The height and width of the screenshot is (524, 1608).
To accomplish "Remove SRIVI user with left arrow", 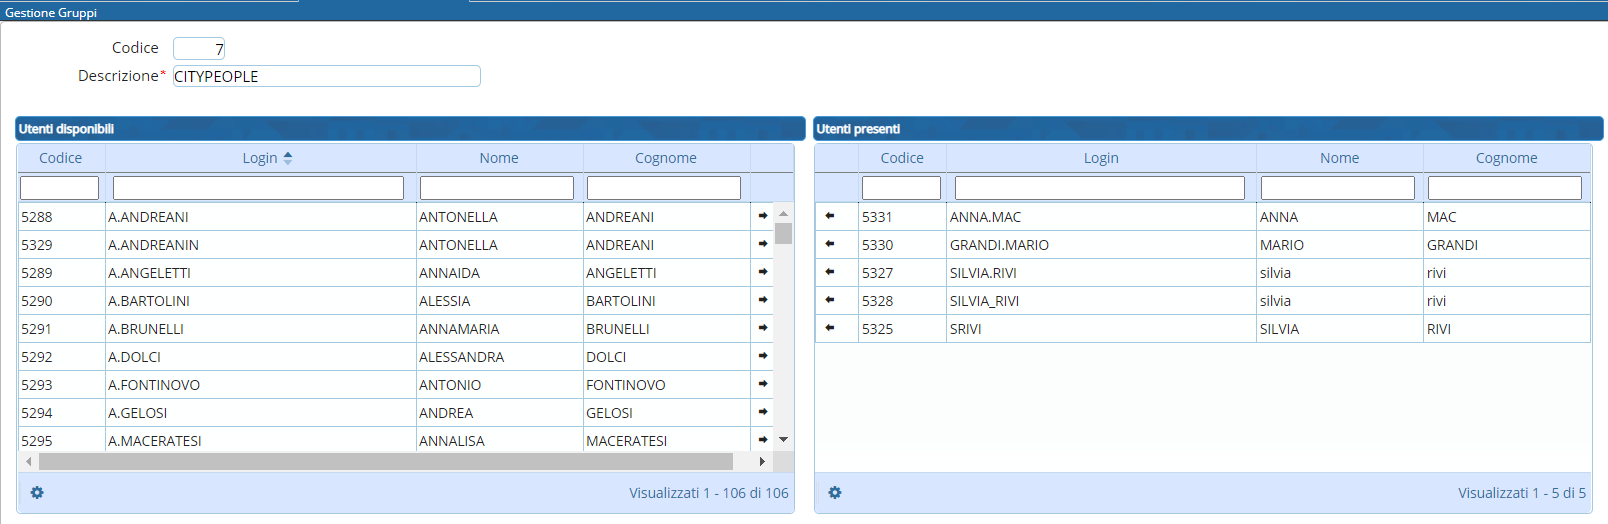I will pos(830,328).
